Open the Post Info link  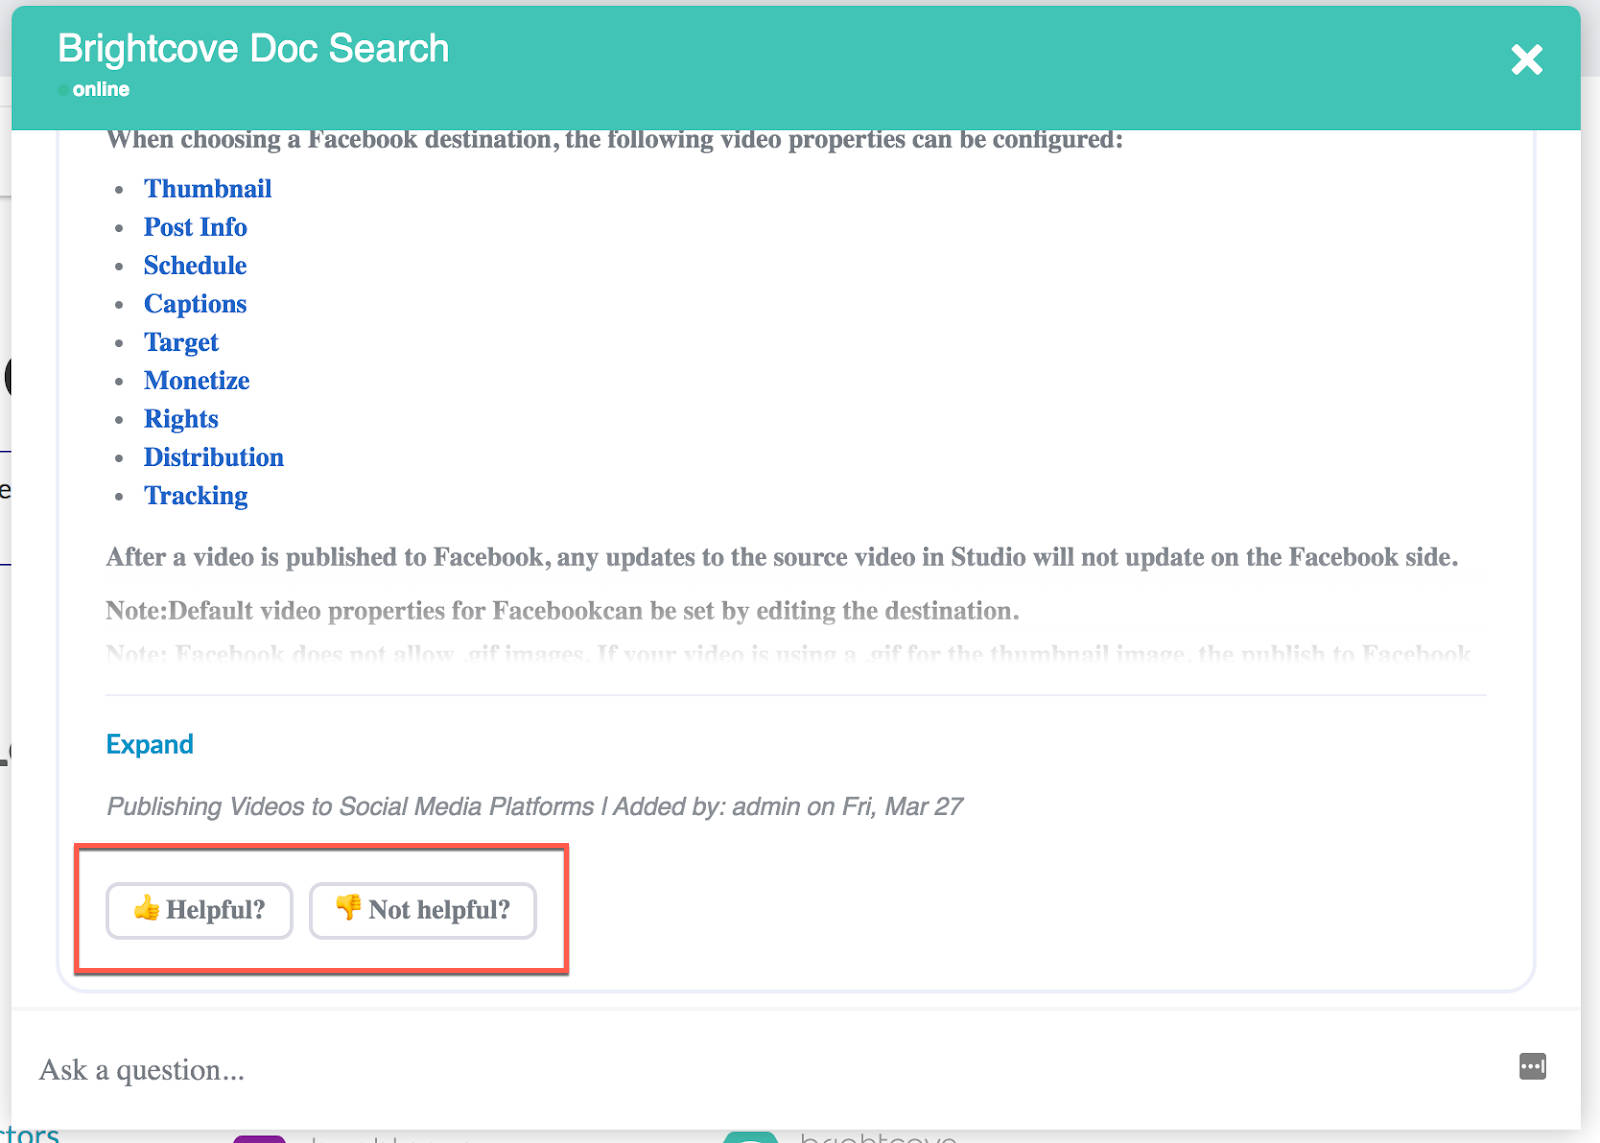[195, 227]
